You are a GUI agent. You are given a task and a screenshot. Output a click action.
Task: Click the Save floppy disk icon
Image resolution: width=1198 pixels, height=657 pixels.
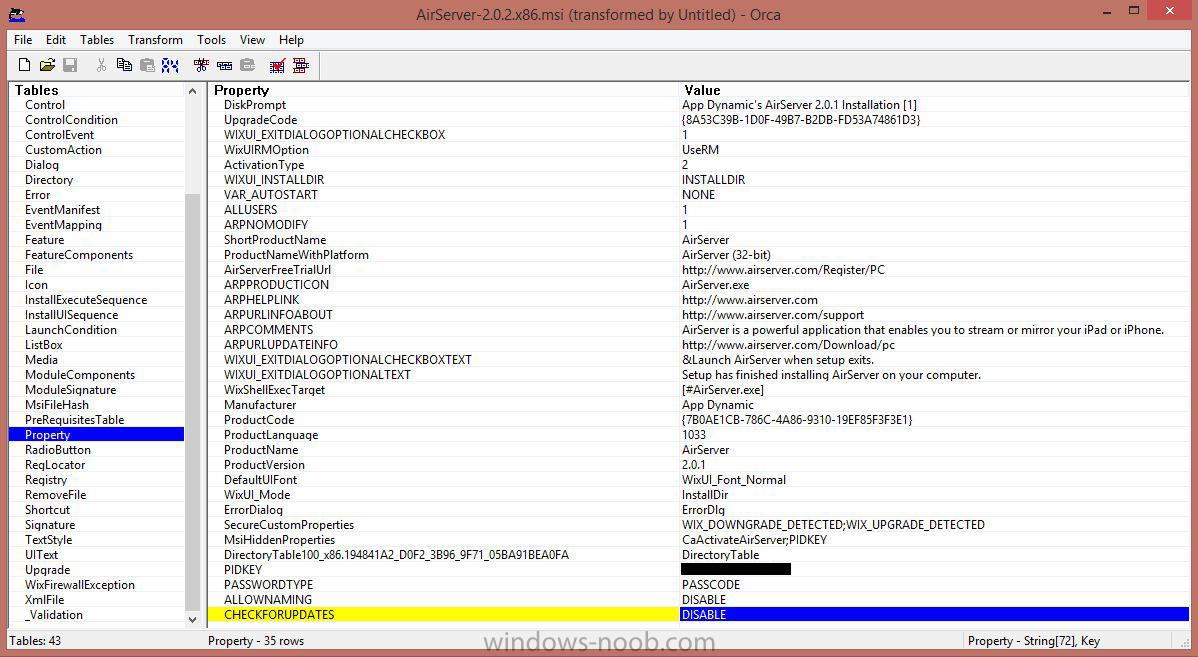click(70, 65)
